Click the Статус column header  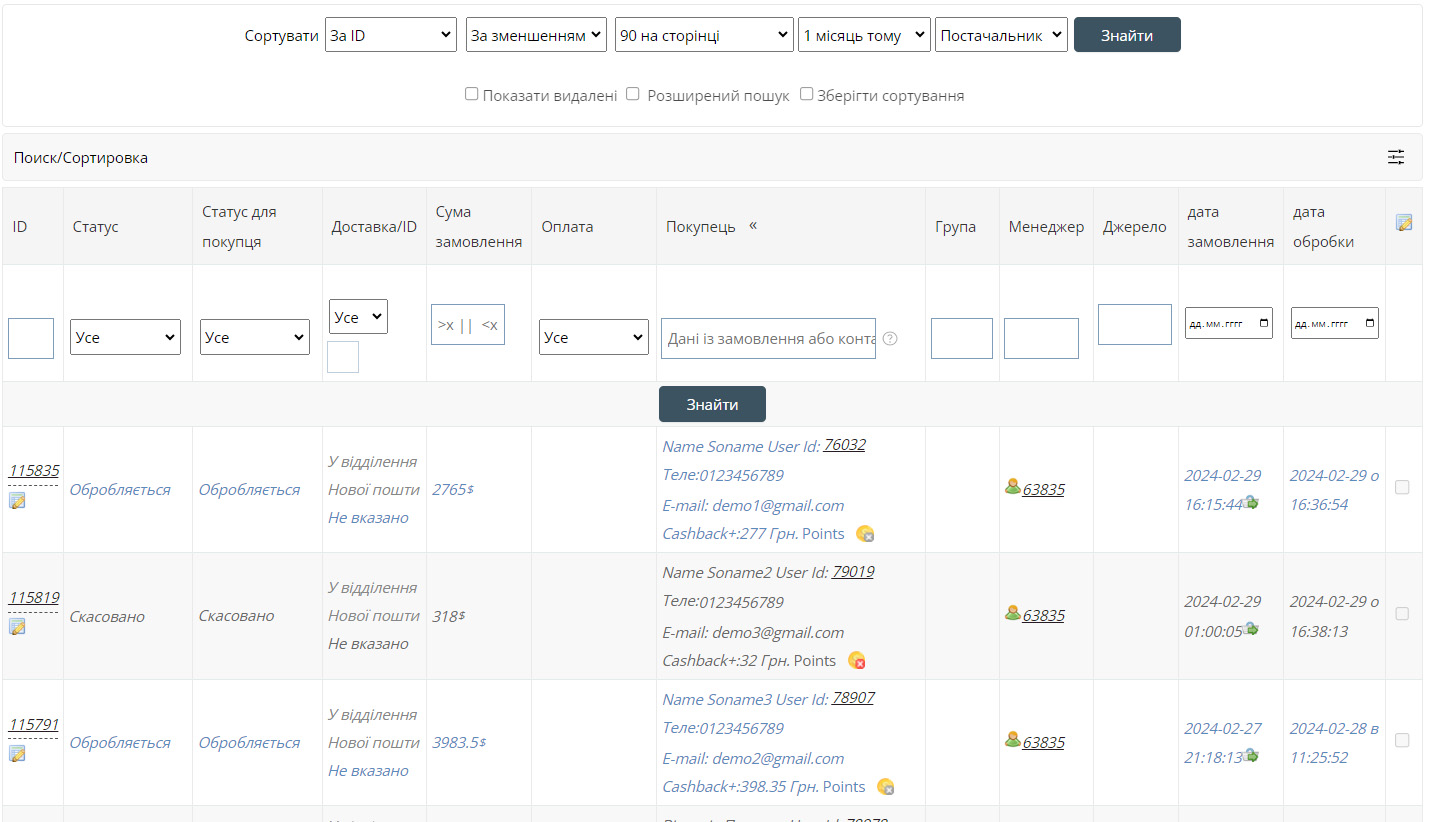point(95,227)
